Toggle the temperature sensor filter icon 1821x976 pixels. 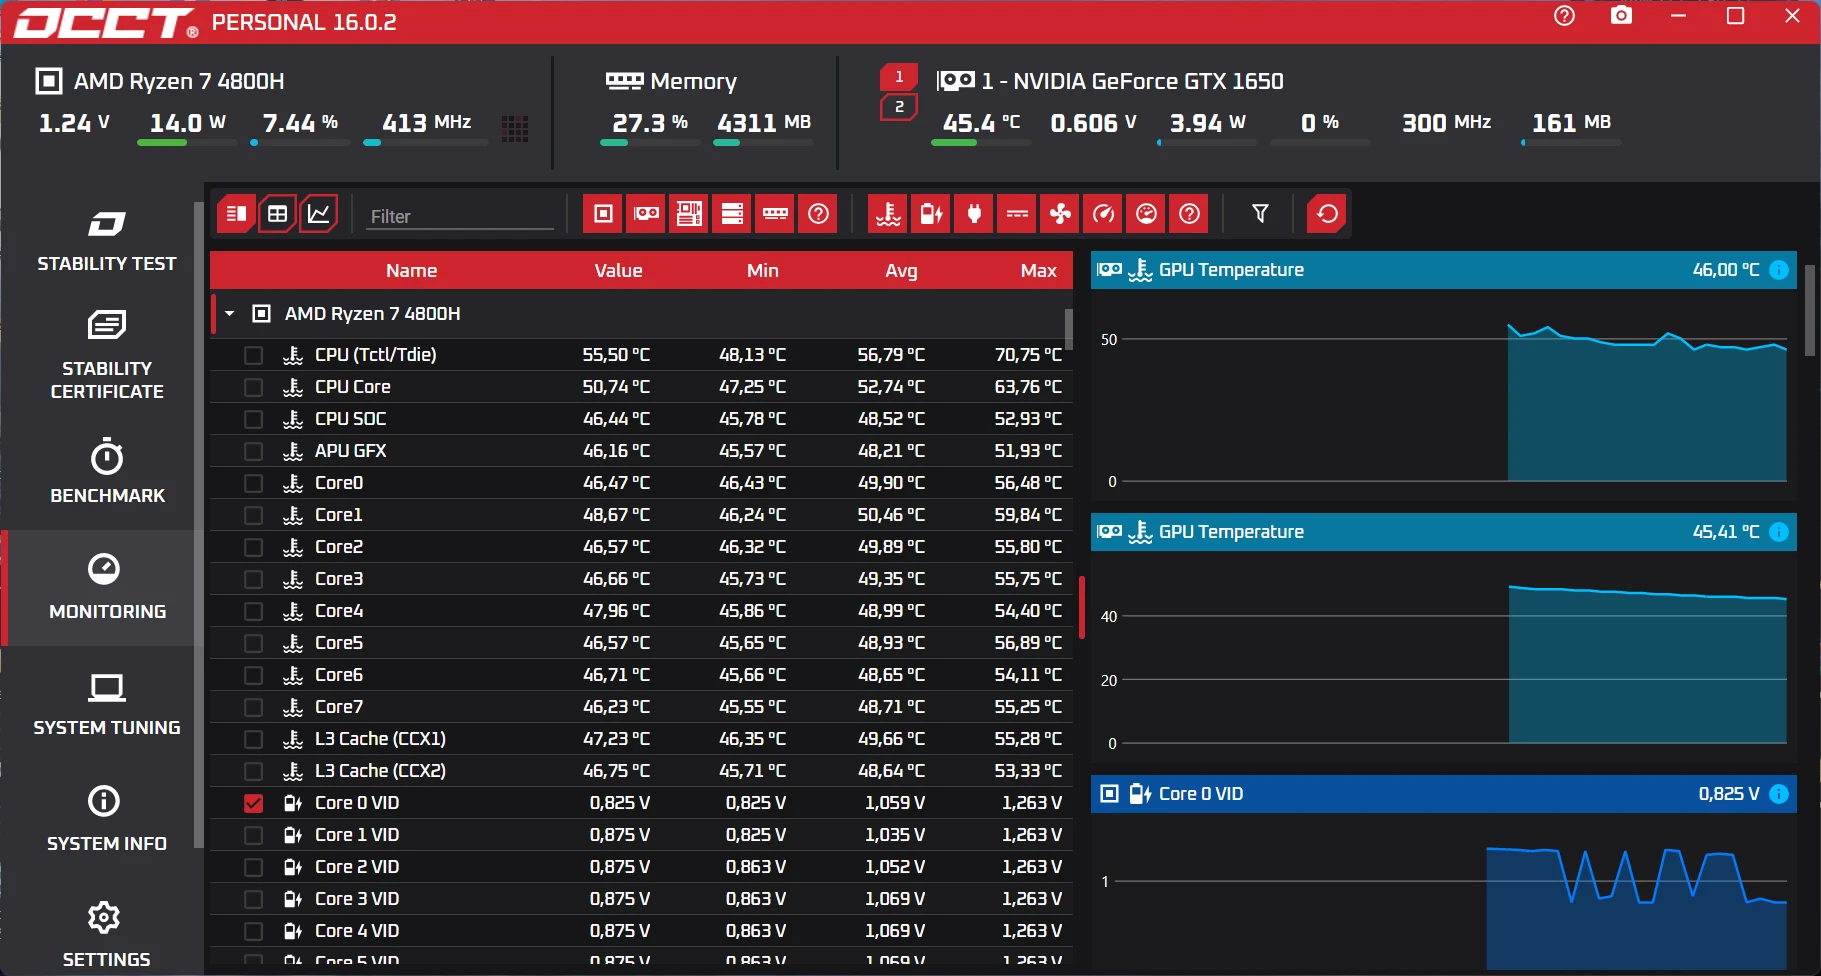click(888, 214)
